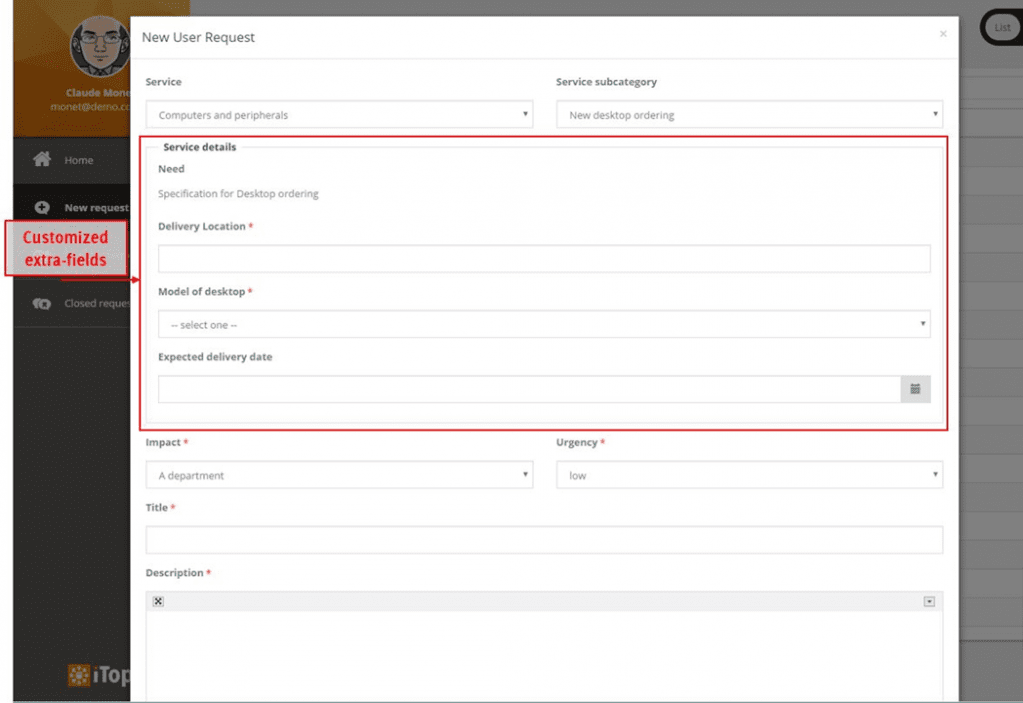Click the Home house icon in sidebar
The height and width of the screenshot is (703, 1023).
point(42,159)
